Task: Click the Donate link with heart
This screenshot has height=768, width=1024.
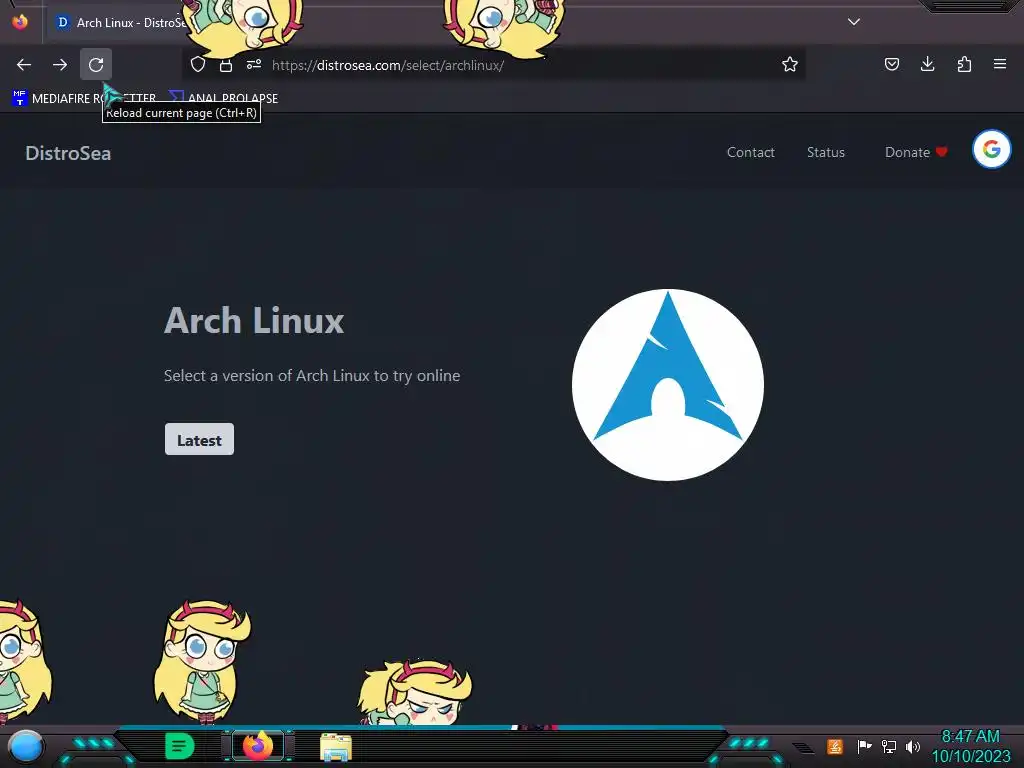Action: [916, 152]
